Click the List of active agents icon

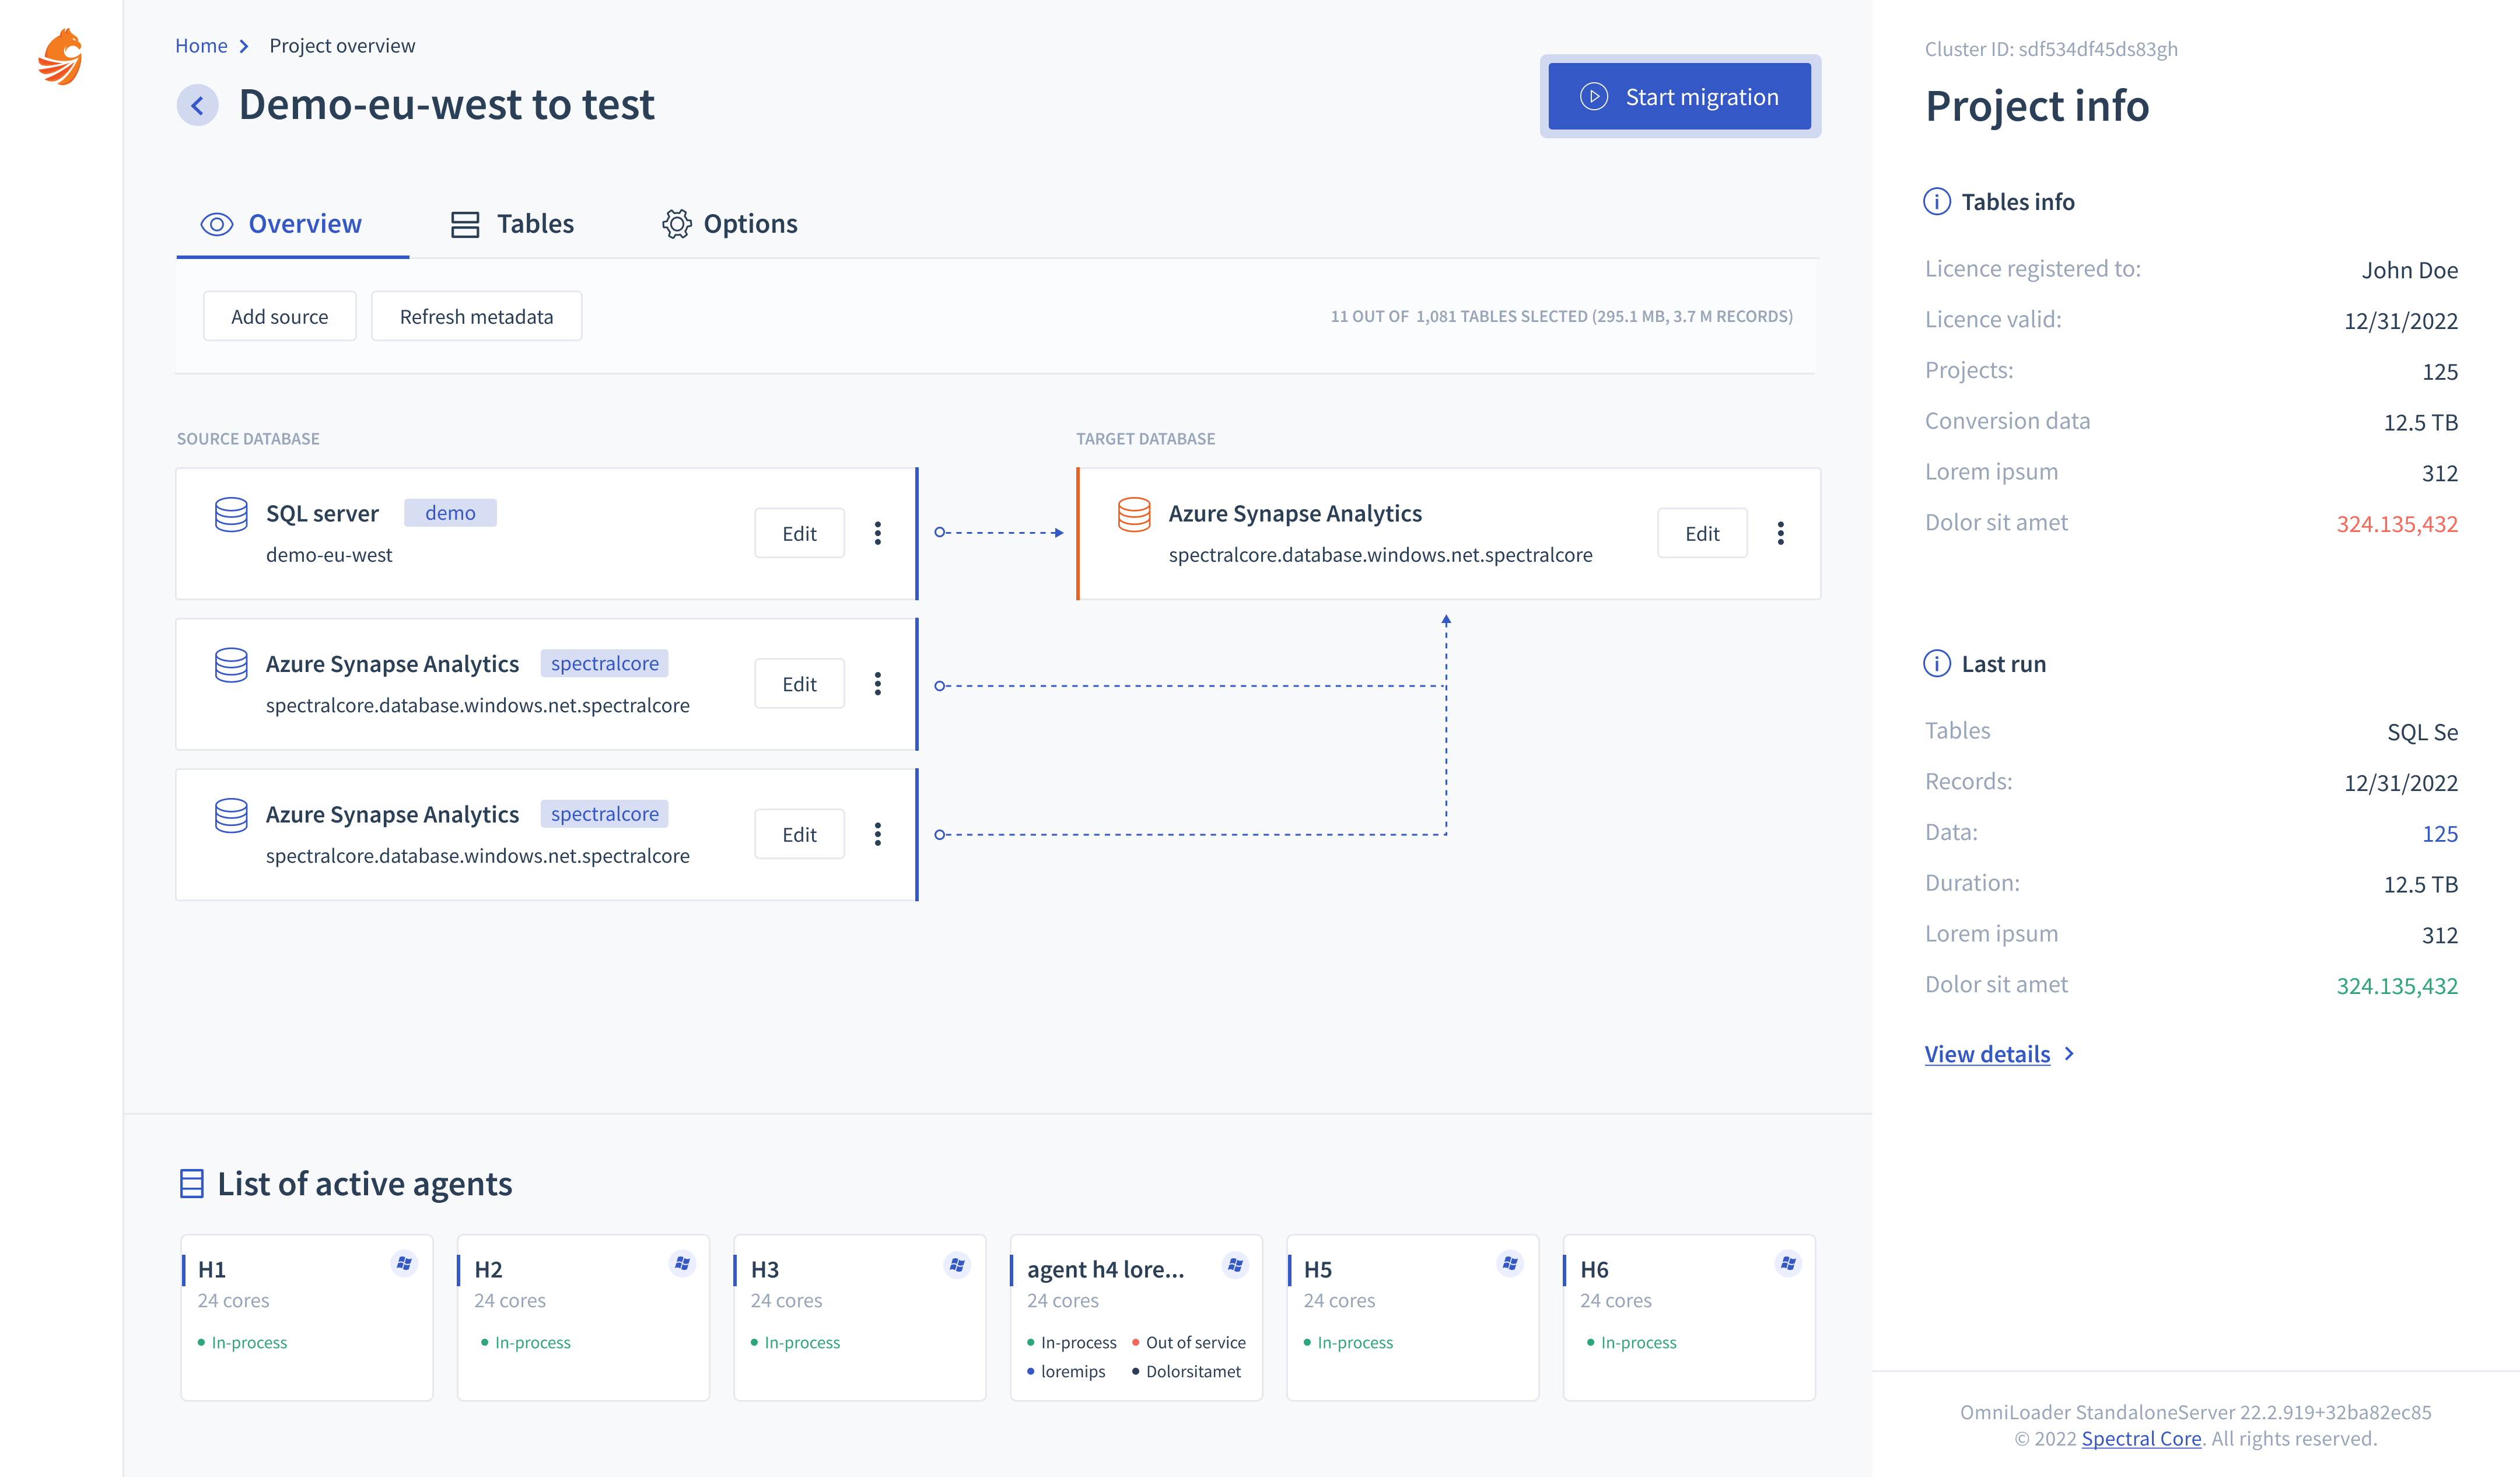point(191,1183)
